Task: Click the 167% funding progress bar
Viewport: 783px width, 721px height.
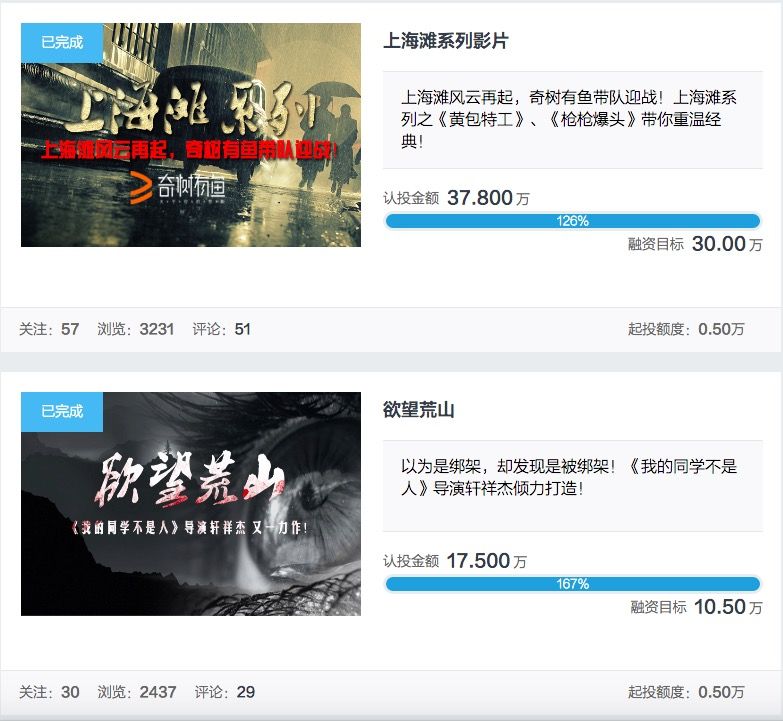Action: 573,584
